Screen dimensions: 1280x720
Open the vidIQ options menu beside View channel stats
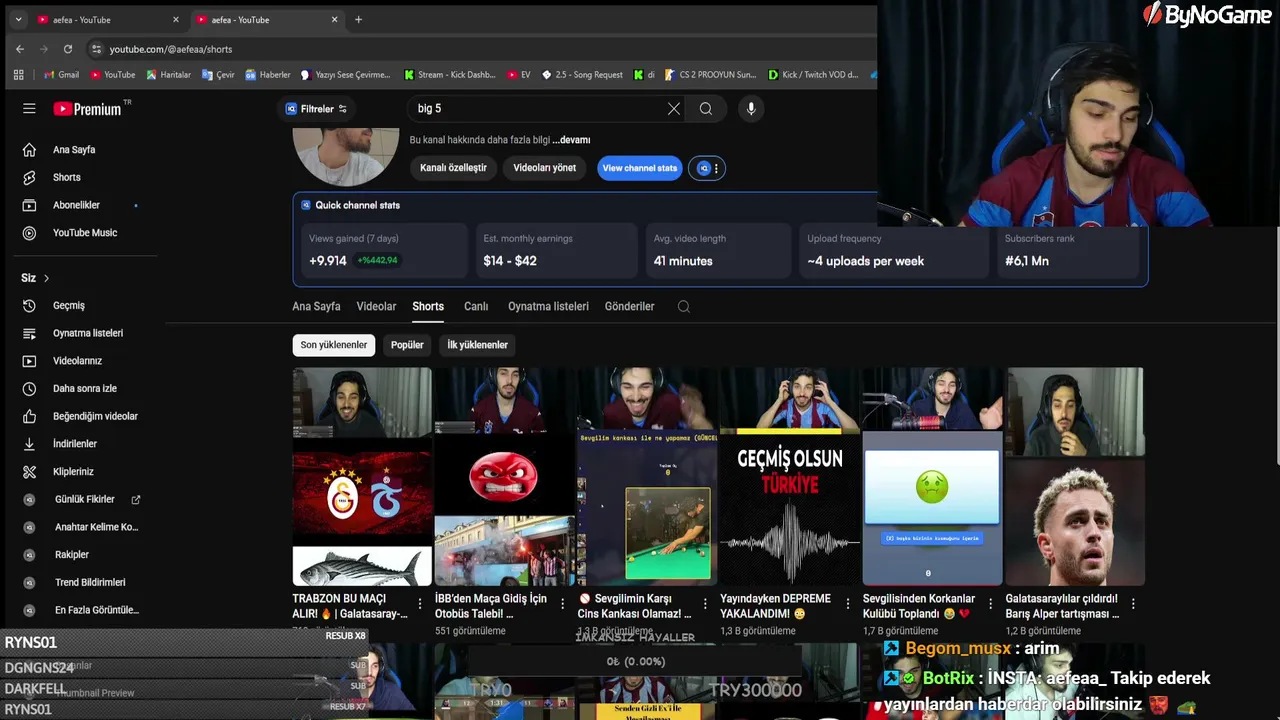708,168
